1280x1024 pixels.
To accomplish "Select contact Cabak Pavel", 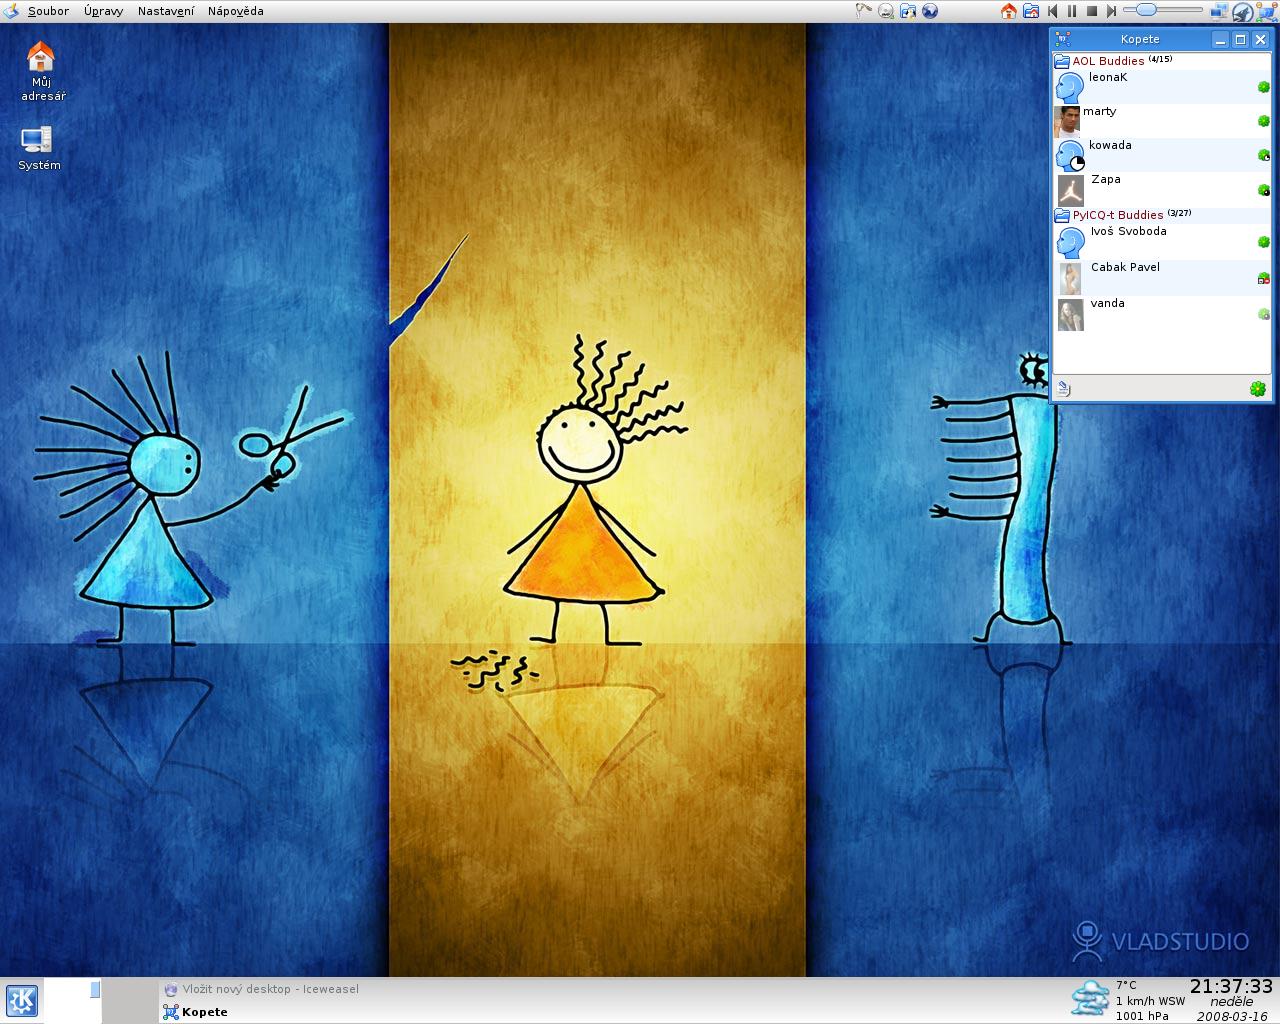I will pos(1162,278).
